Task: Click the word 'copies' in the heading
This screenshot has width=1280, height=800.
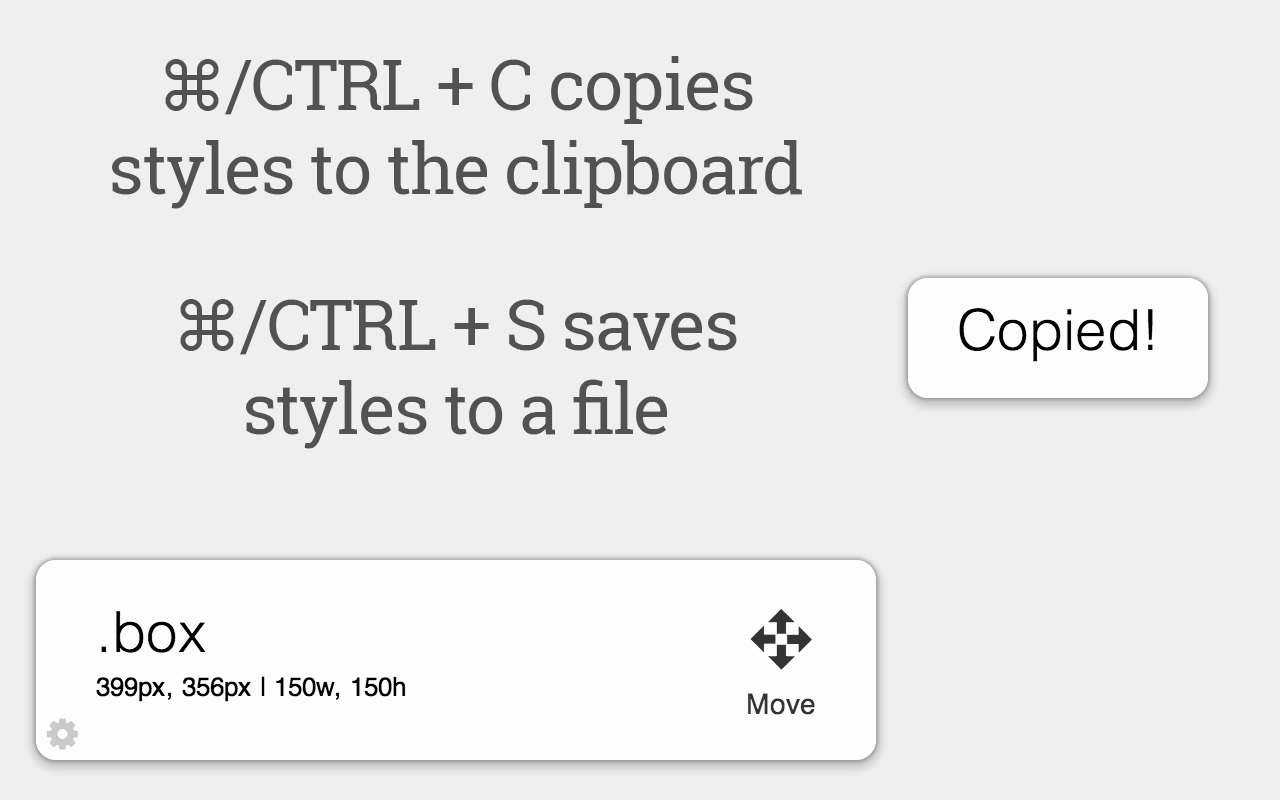Action: [651, 88]
